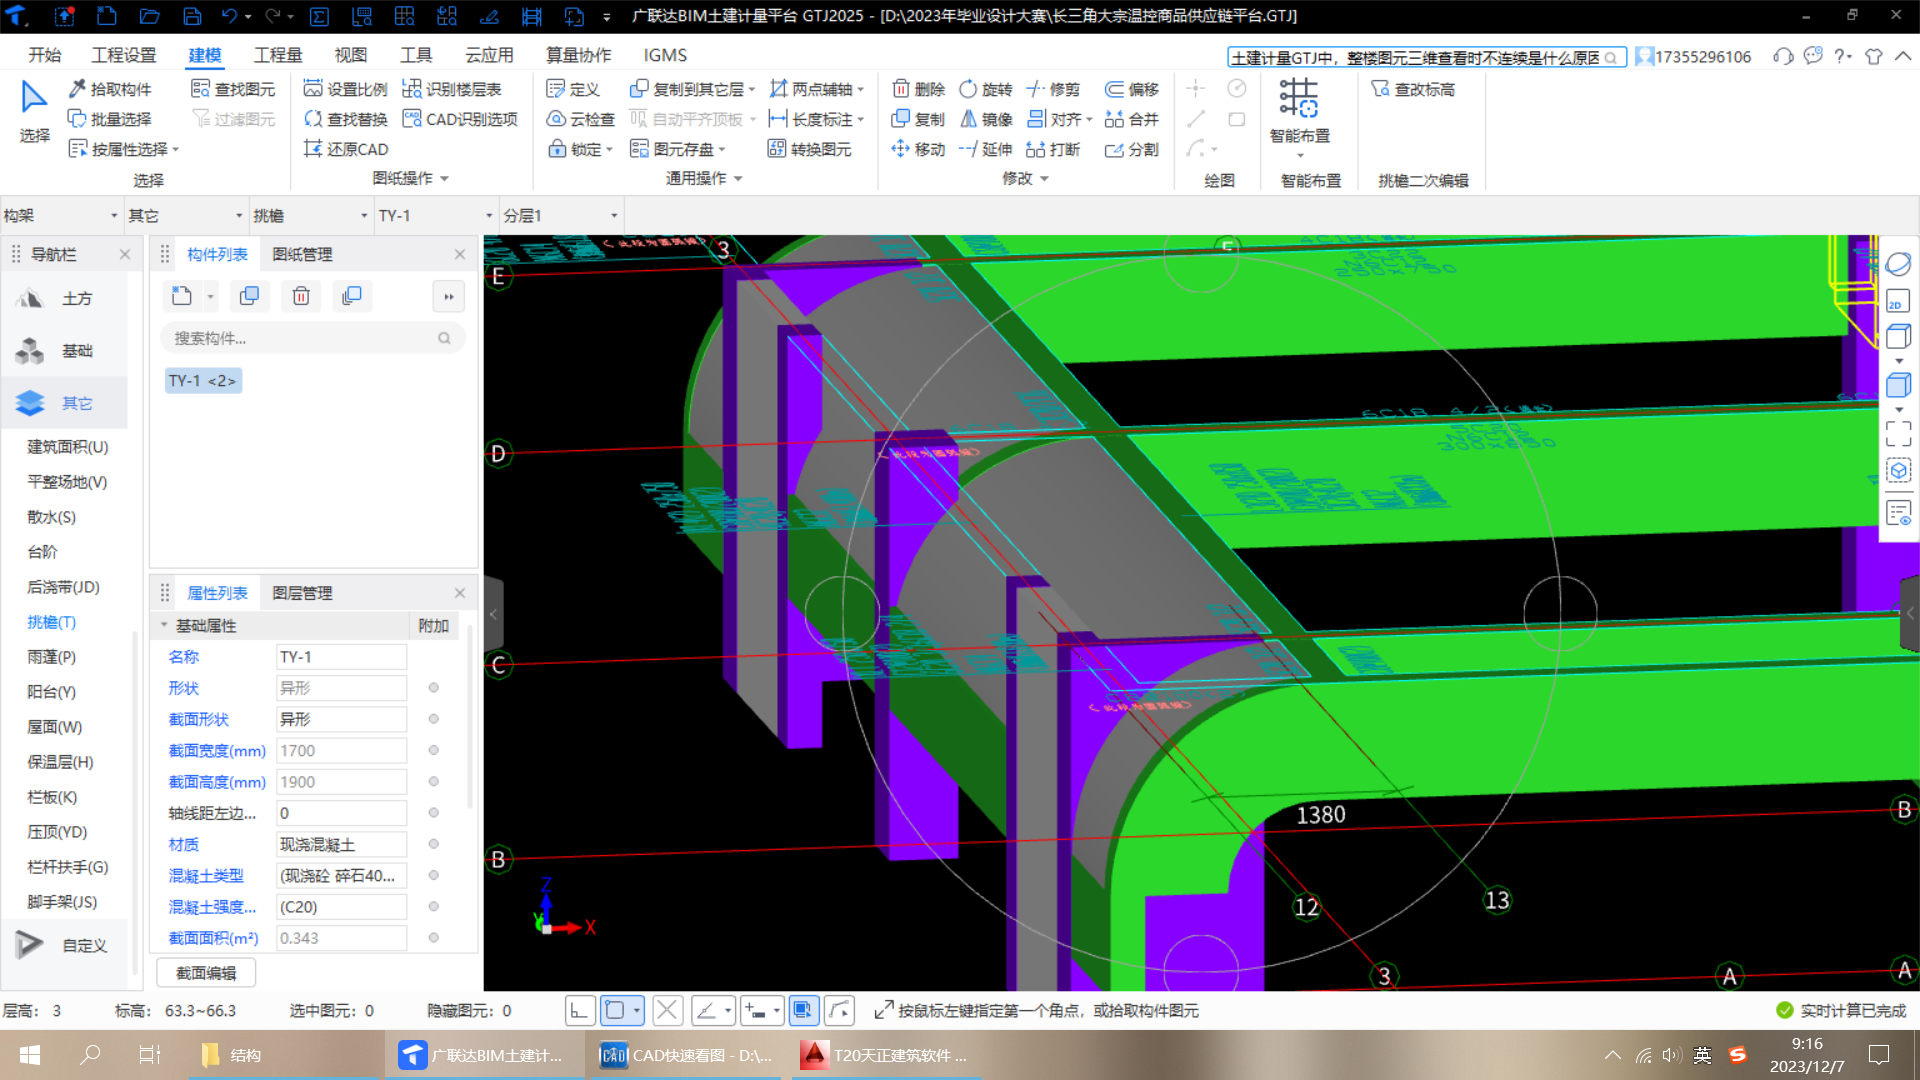Click the 智能布置 smart layout icon
The width and height of the screenshot is (1920, 1080).
(1299, 98)
